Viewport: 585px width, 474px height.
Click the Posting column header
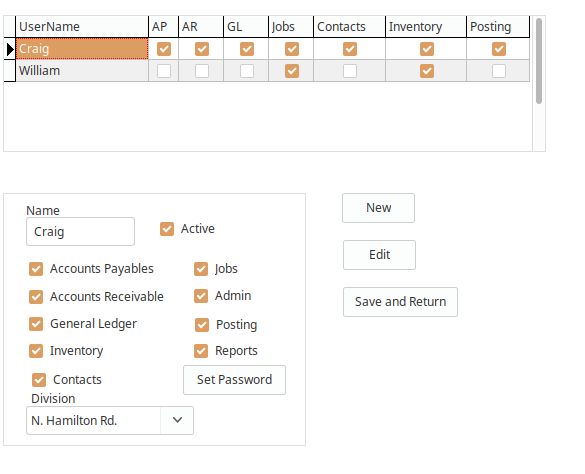click(498, 26)
